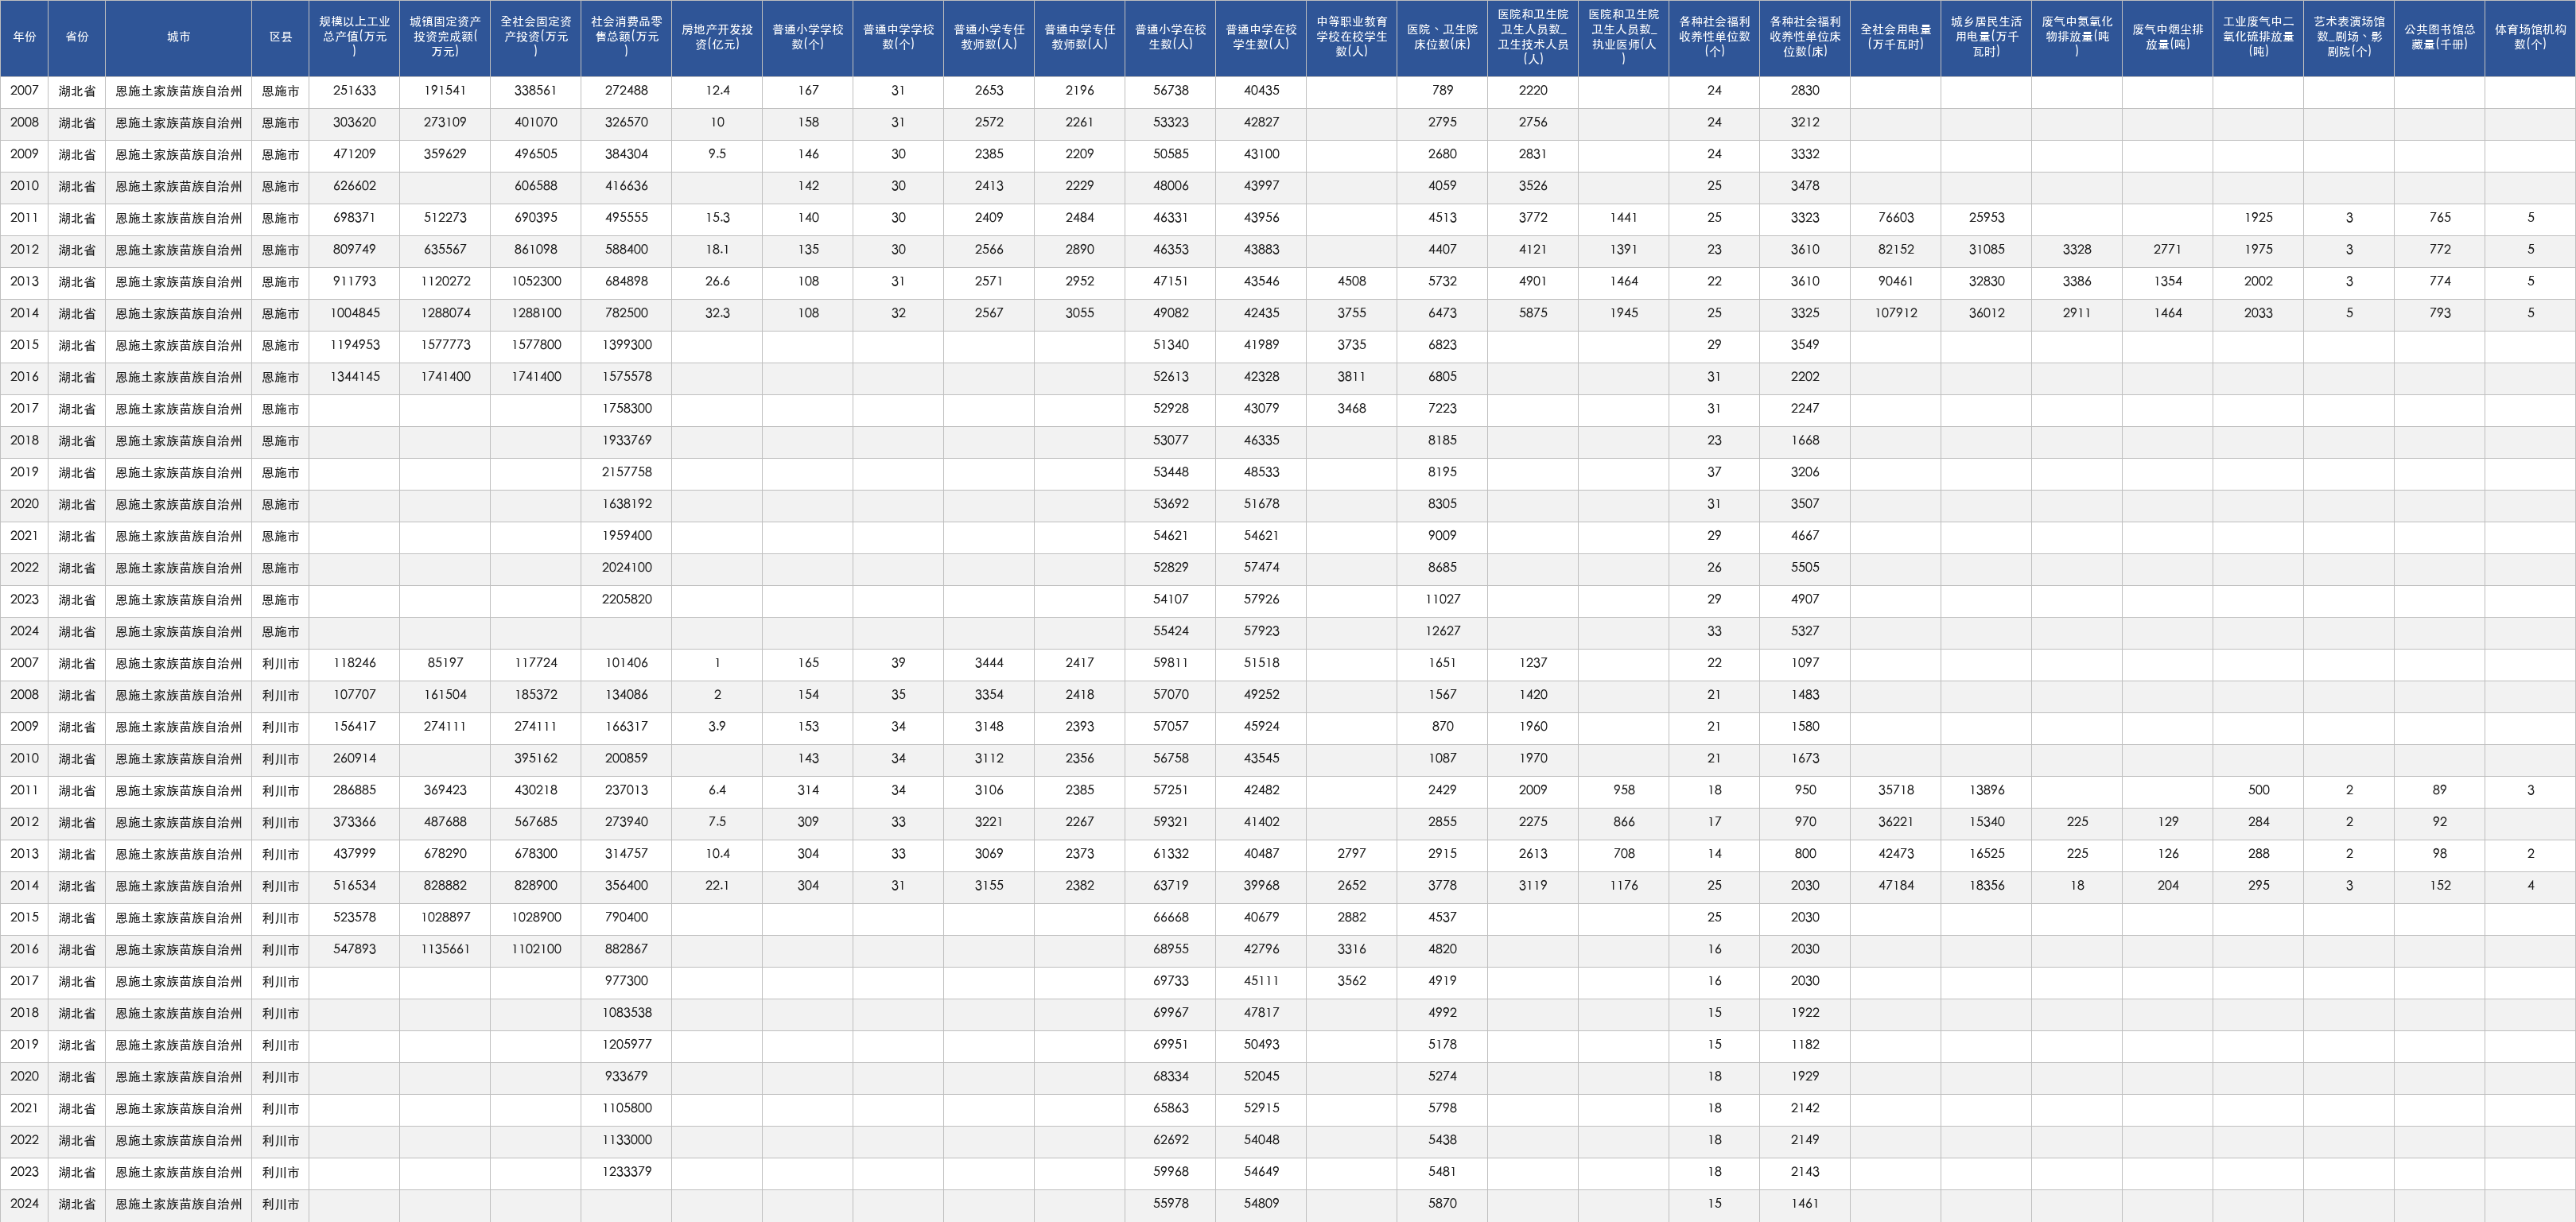Image resolution: width=2576 pixels, height=1222 pixels.
Task: Click the 城市 header cell
Action: coord(179,37)
